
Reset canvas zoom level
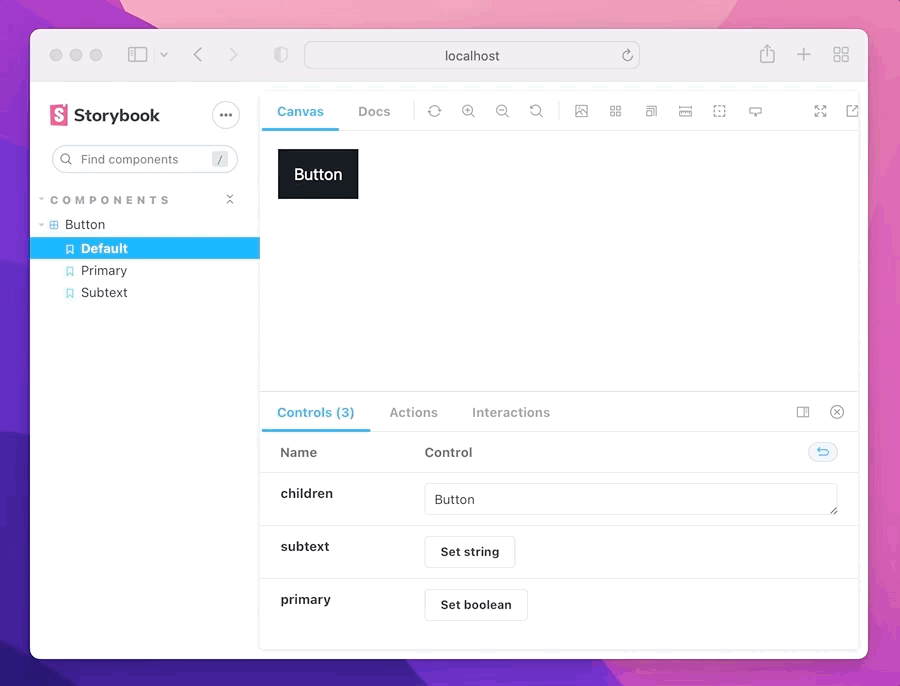click(536, 111)
